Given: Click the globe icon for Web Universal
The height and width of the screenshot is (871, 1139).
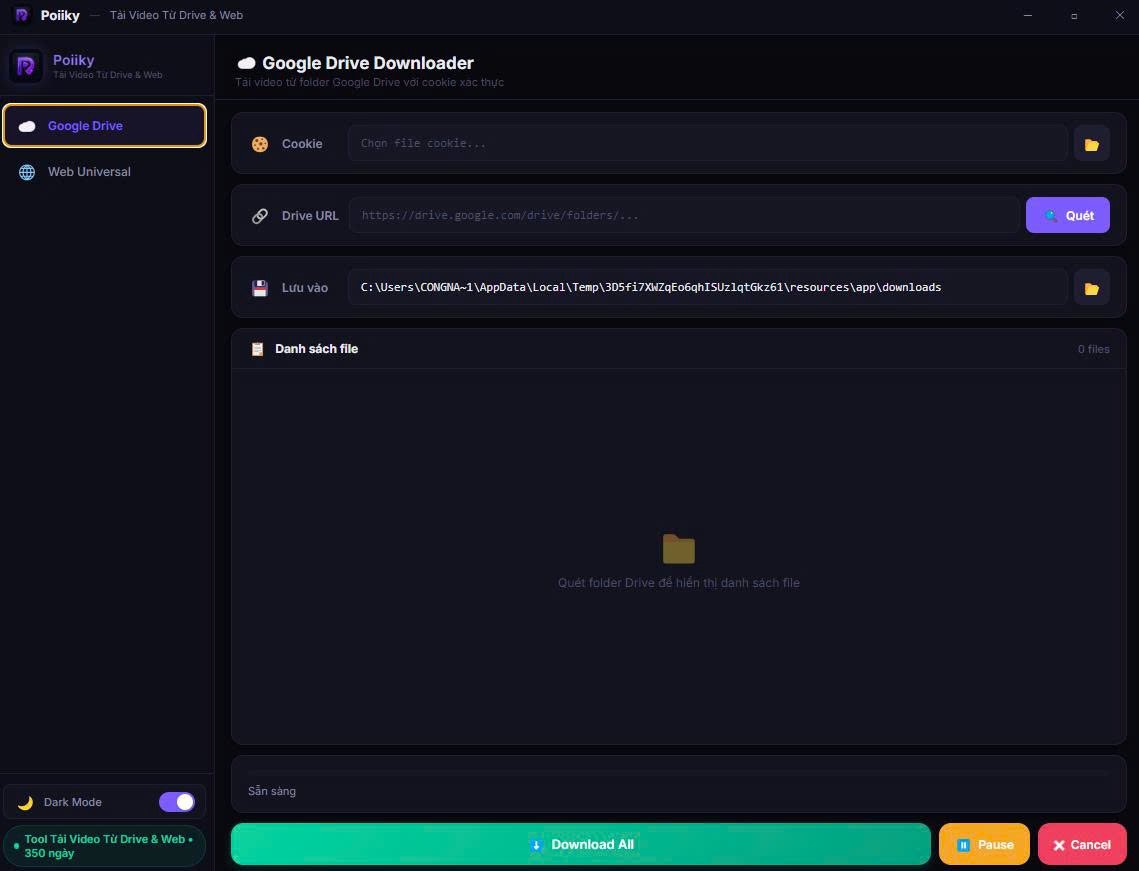Looking at the screenshot, I should pyautogui.click(x=27, y=172).
